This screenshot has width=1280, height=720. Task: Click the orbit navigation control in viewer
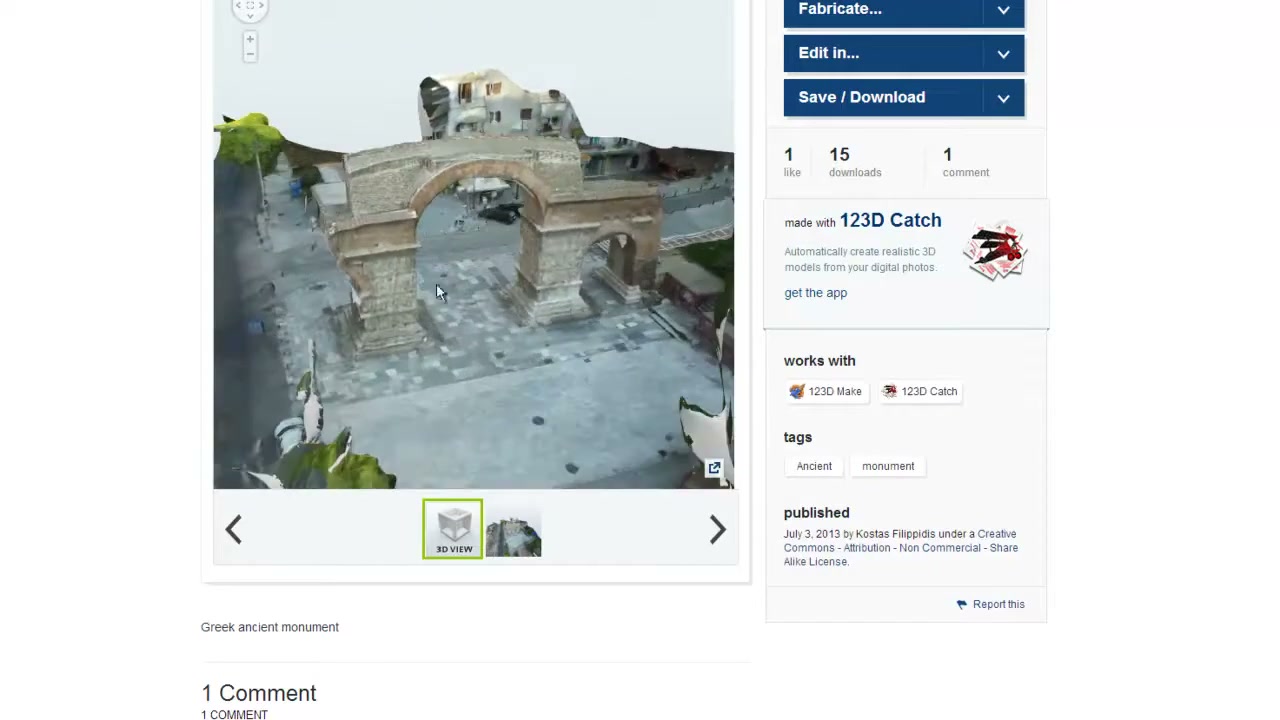point(250,8)
